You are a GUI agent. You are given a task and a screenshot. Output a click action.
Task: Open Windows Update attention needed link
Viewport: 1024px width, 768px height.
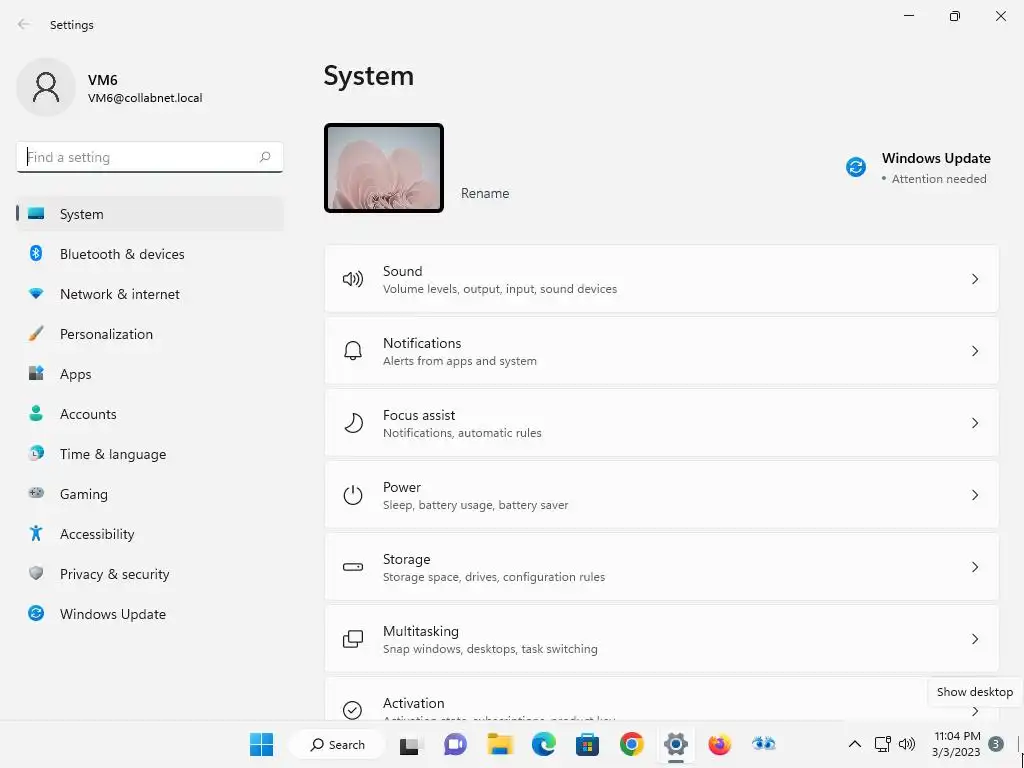(918, 168)
